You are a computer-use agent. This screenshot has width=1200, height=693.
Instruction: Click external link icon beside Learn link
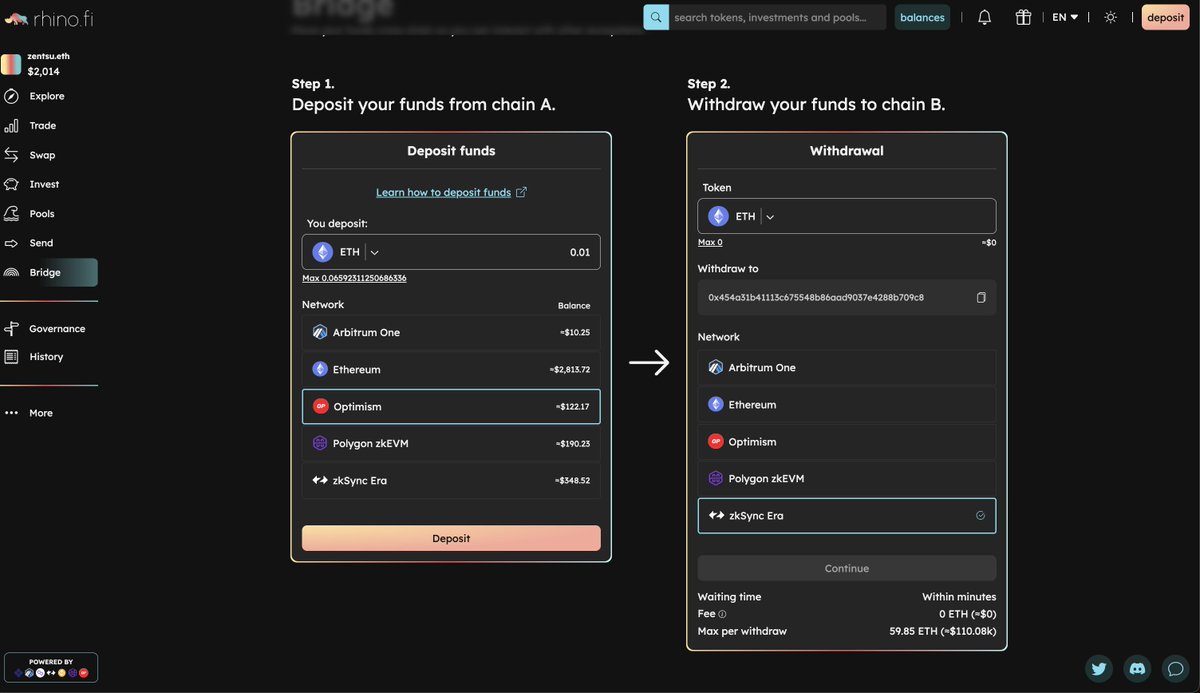[x=521, y=192]
